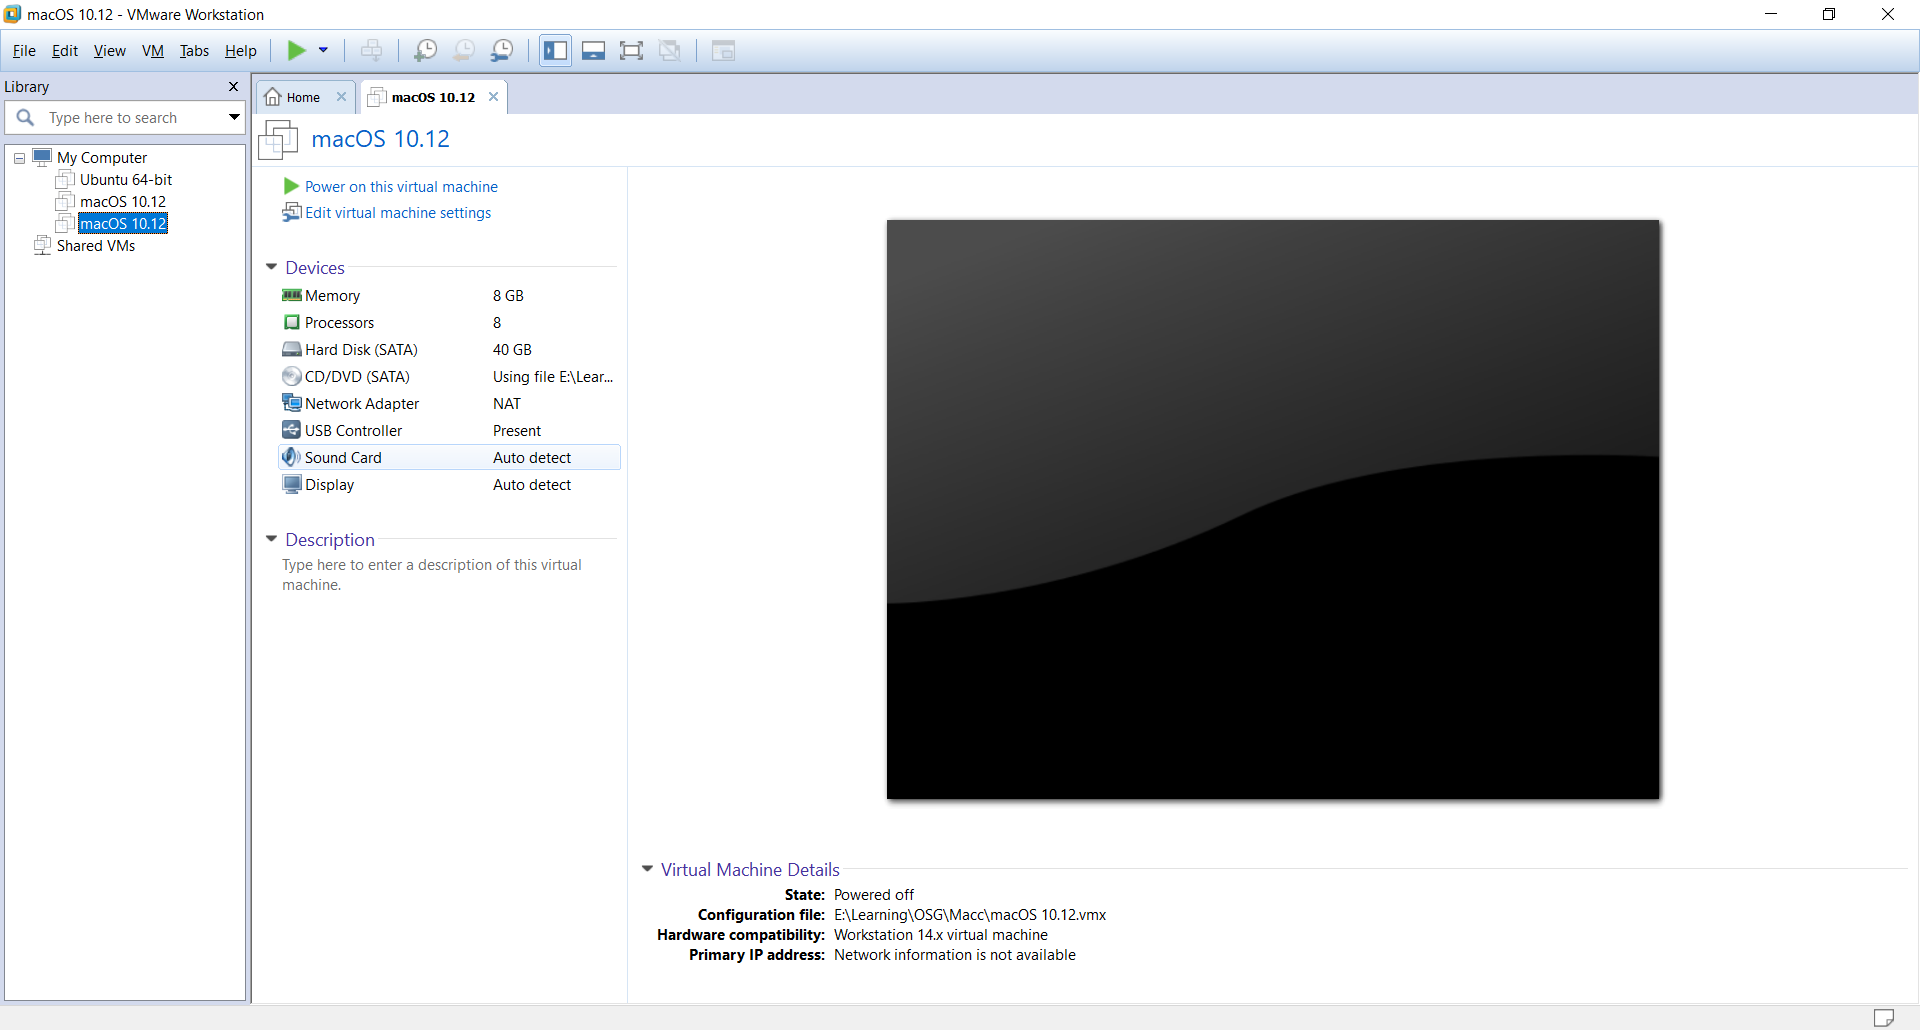This screenshot has width=1920, height=1030.
Task: Collapse the Description section
Action: (x=271, y=539)
